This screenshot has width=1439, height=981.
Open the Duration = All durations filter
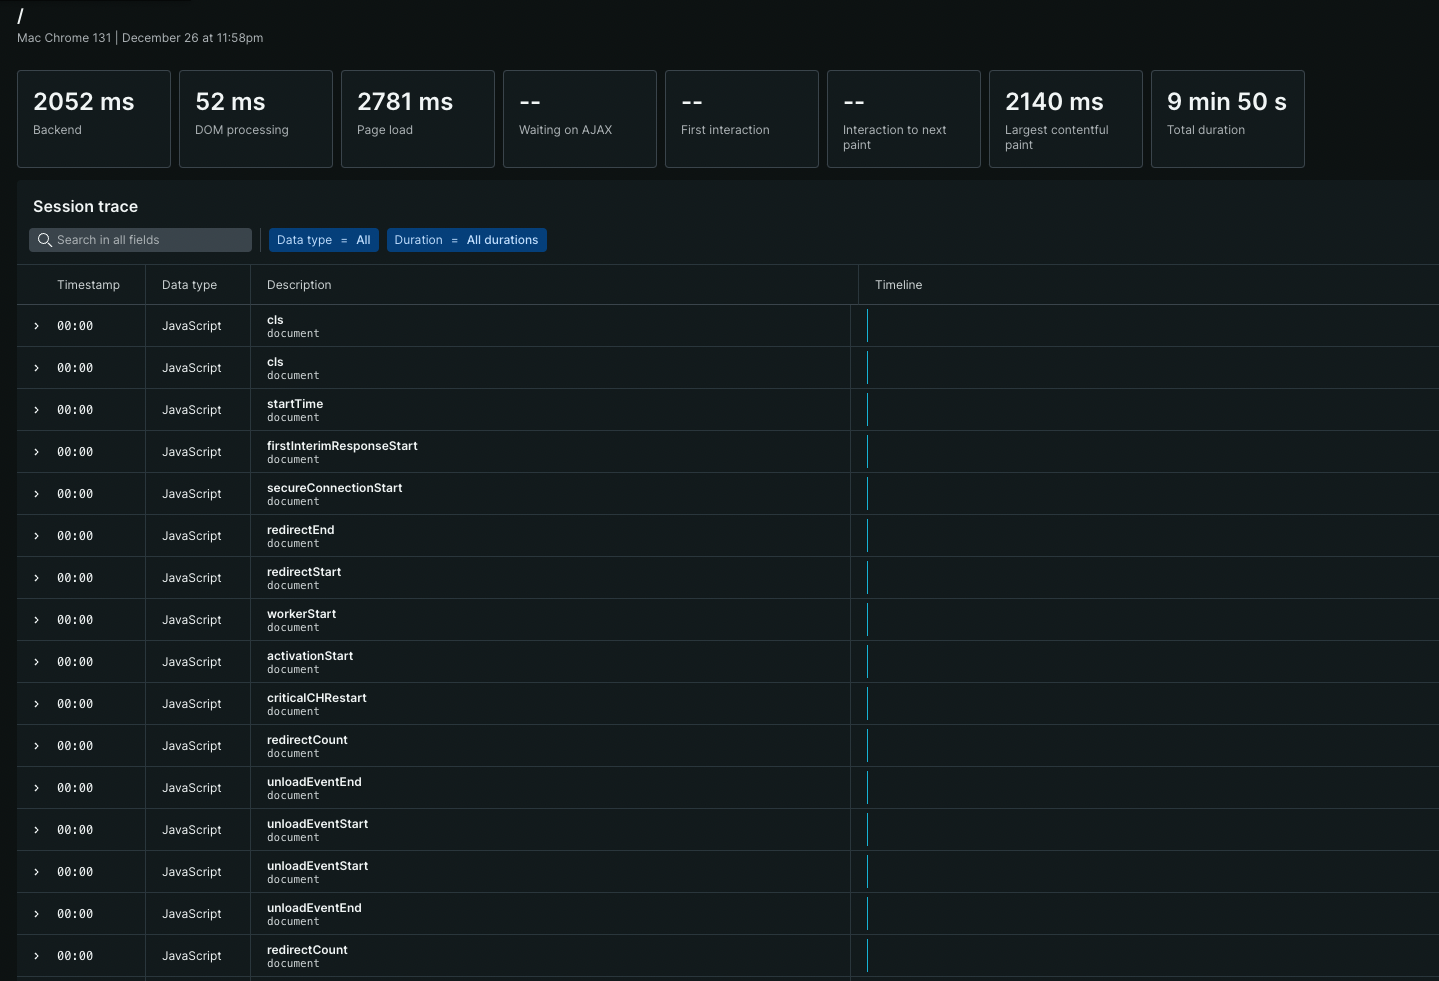467,240
